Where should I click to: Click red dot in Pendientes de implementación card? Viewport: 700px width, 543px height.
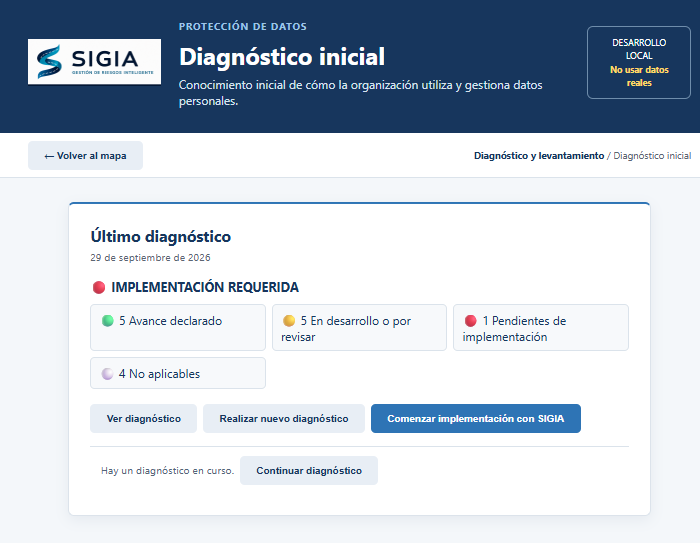tap(471, 321)
